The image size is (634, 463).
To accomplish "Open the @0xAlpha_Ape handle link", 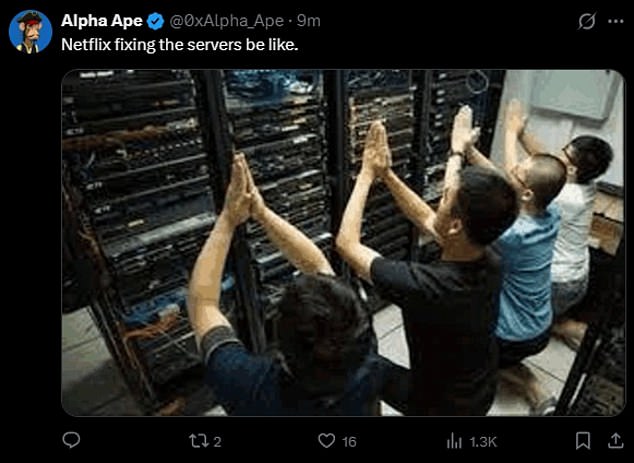I will [x=226, y=21].
